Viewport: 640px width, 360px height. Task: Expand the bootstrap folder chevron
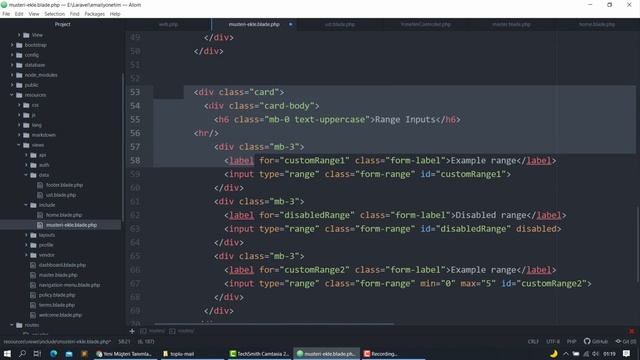pos(12,45)
